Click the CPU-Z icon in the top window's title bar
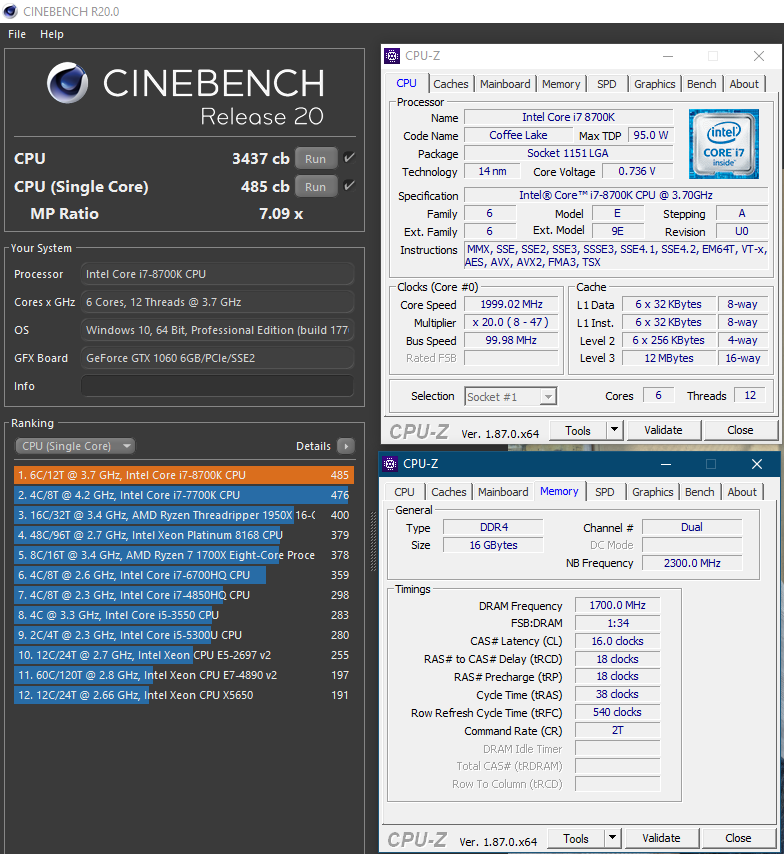Viewport: 784px width, 854px height. click(x=392, y=56)
